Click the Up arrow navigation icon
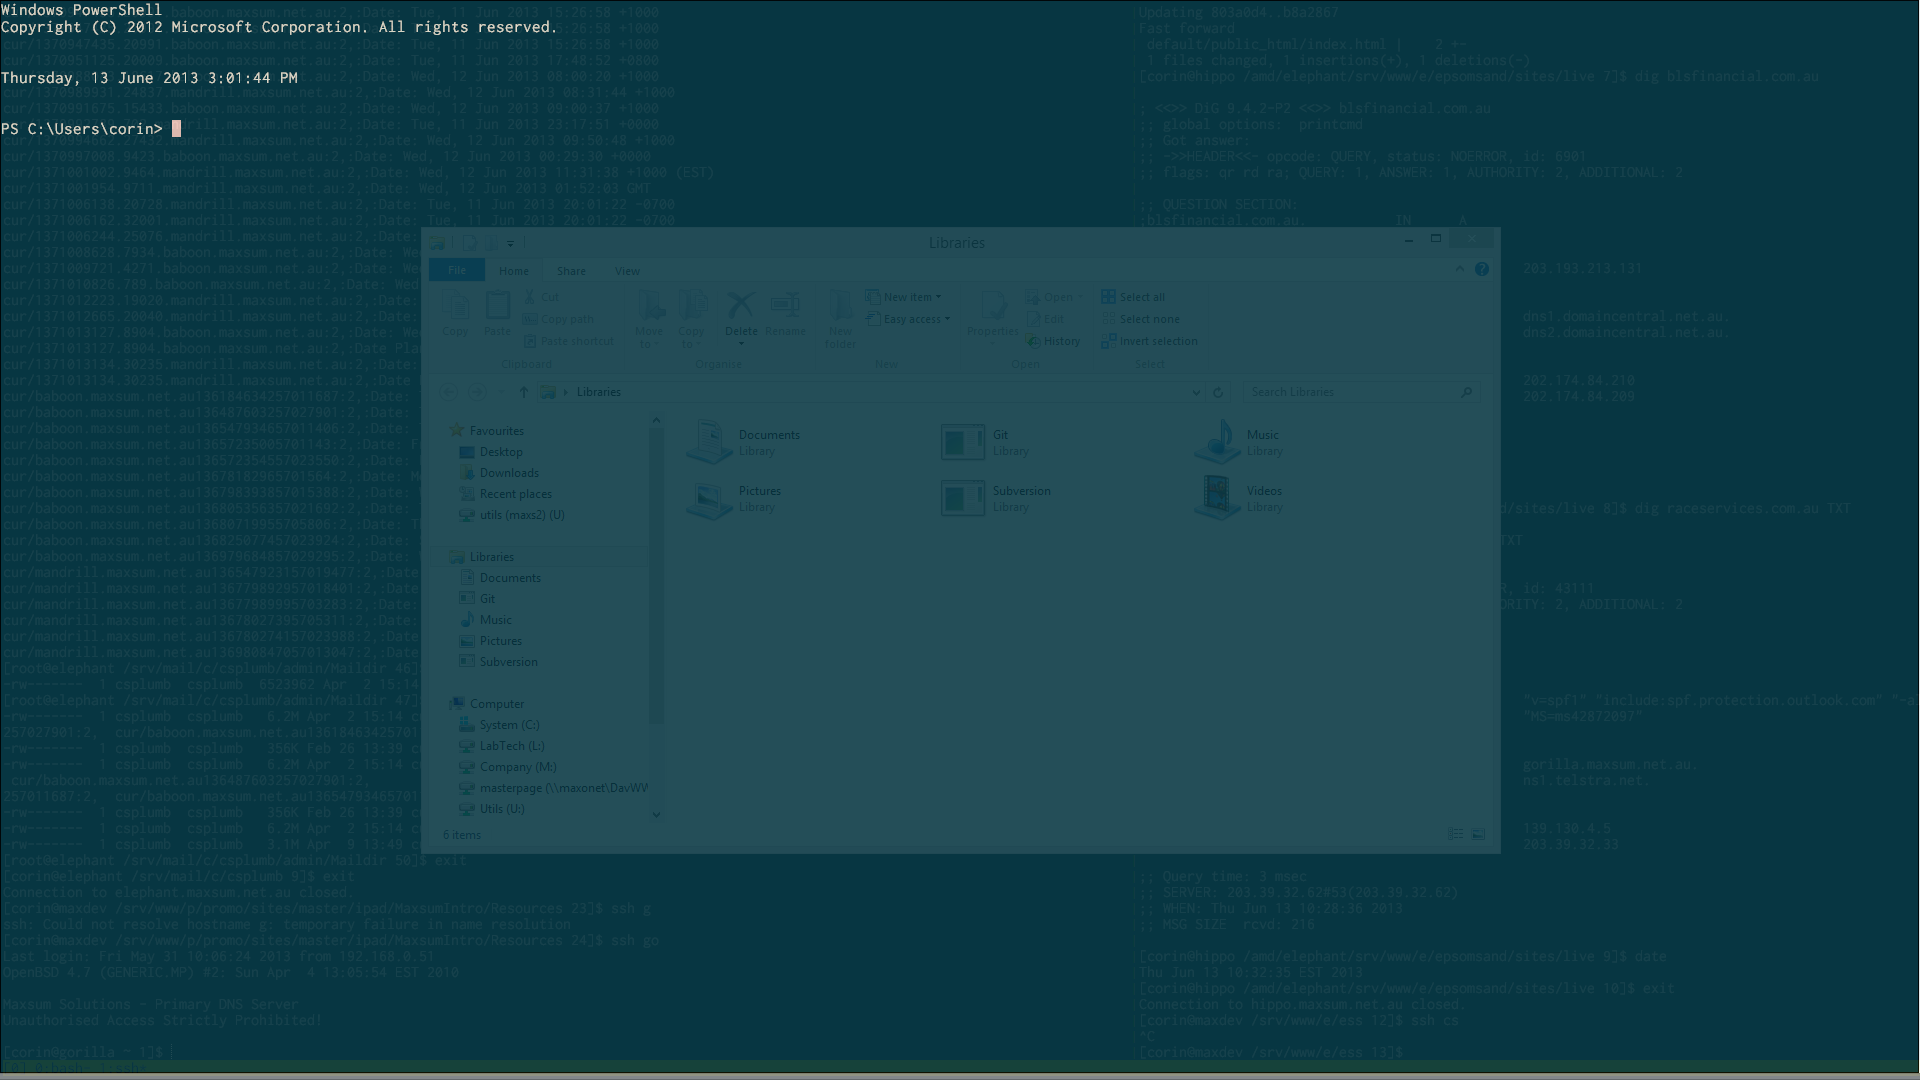 (523, 392)
